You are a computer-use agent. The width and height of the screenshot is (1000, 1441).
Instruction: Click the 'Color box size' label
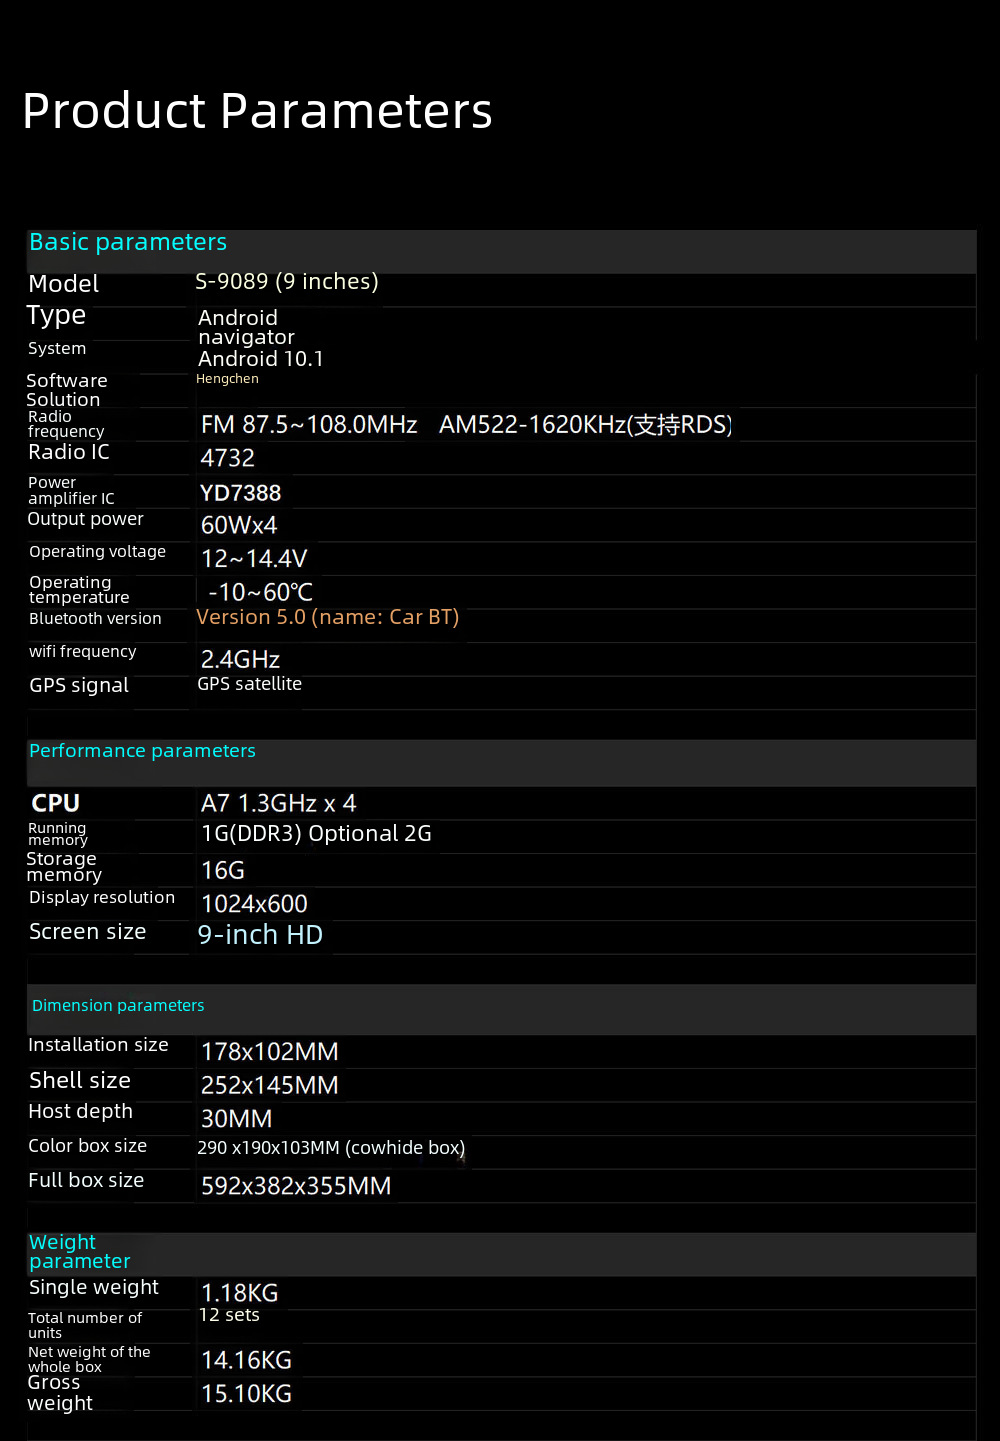[88, 1146]
